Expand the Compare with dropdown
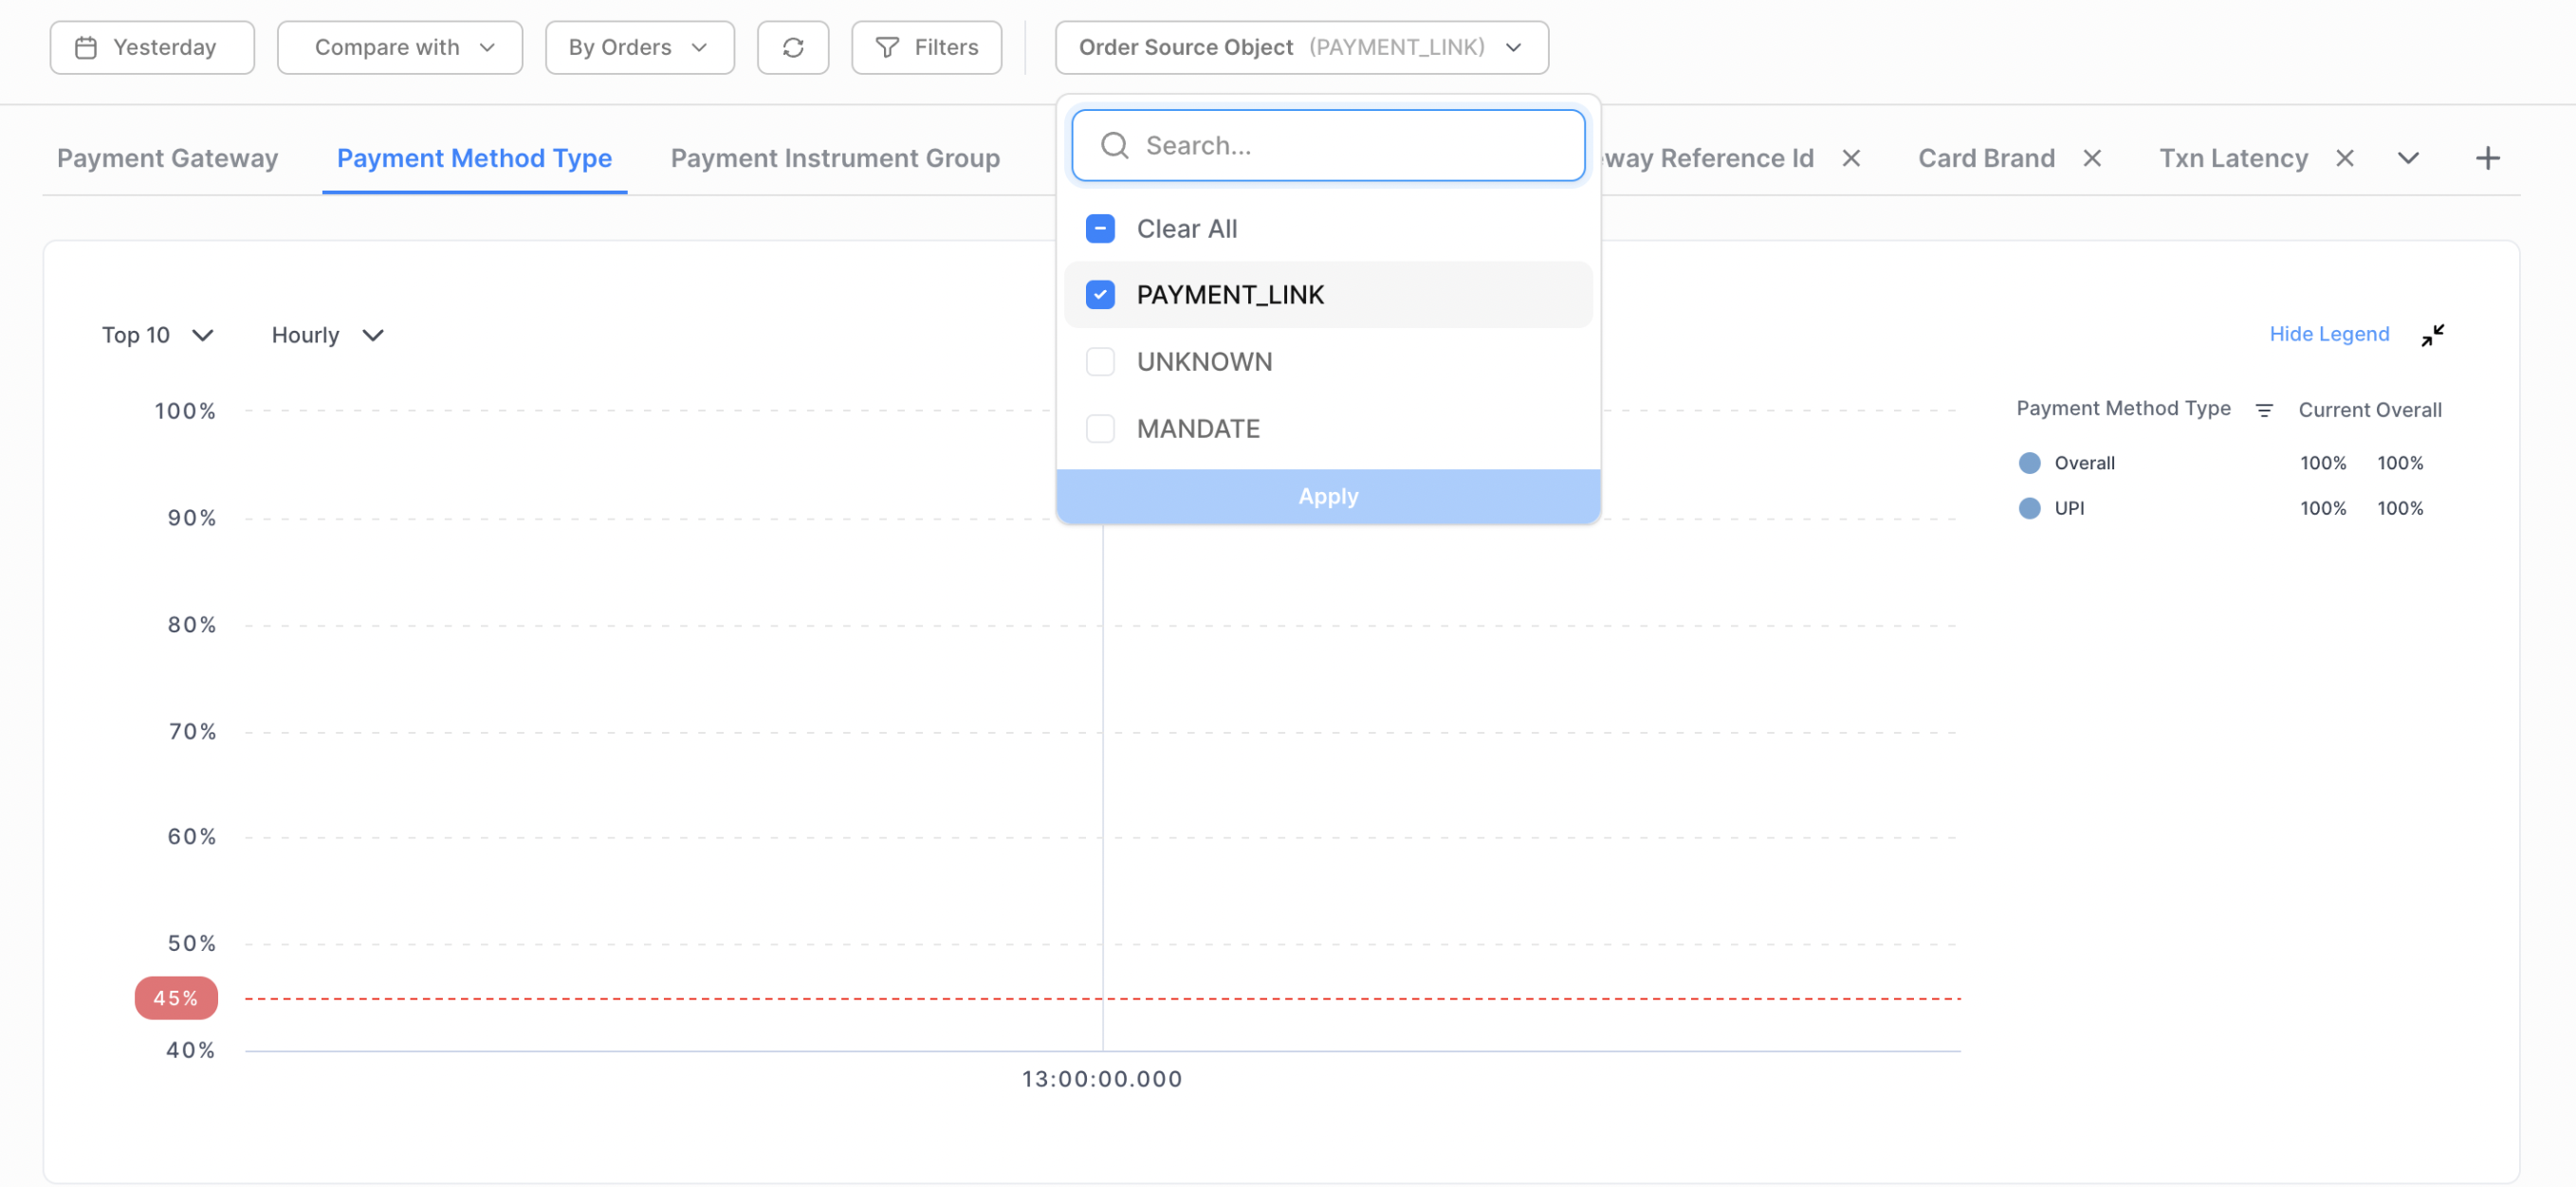Viewport: 2576px width, 1187px height. point(400,47)
